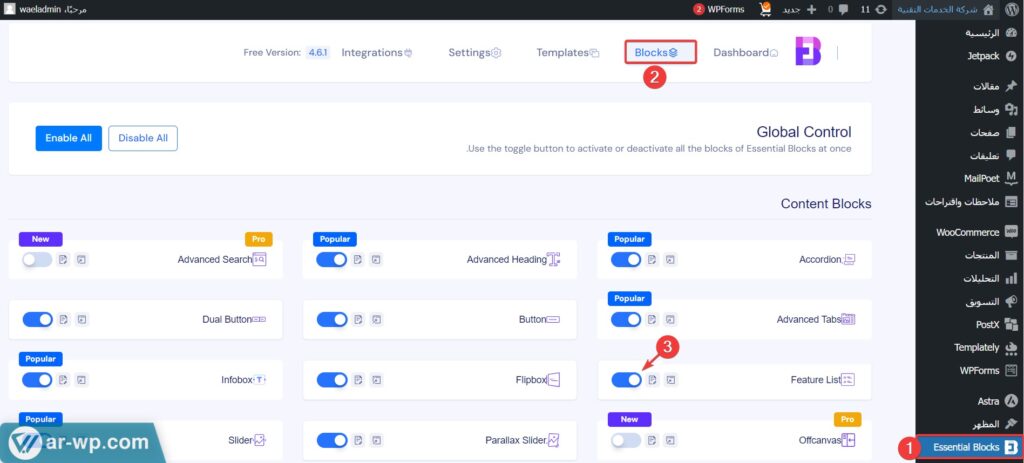Open documentation icon next to Feature List toggle
Screen dimensions: 1024x463
652,380
